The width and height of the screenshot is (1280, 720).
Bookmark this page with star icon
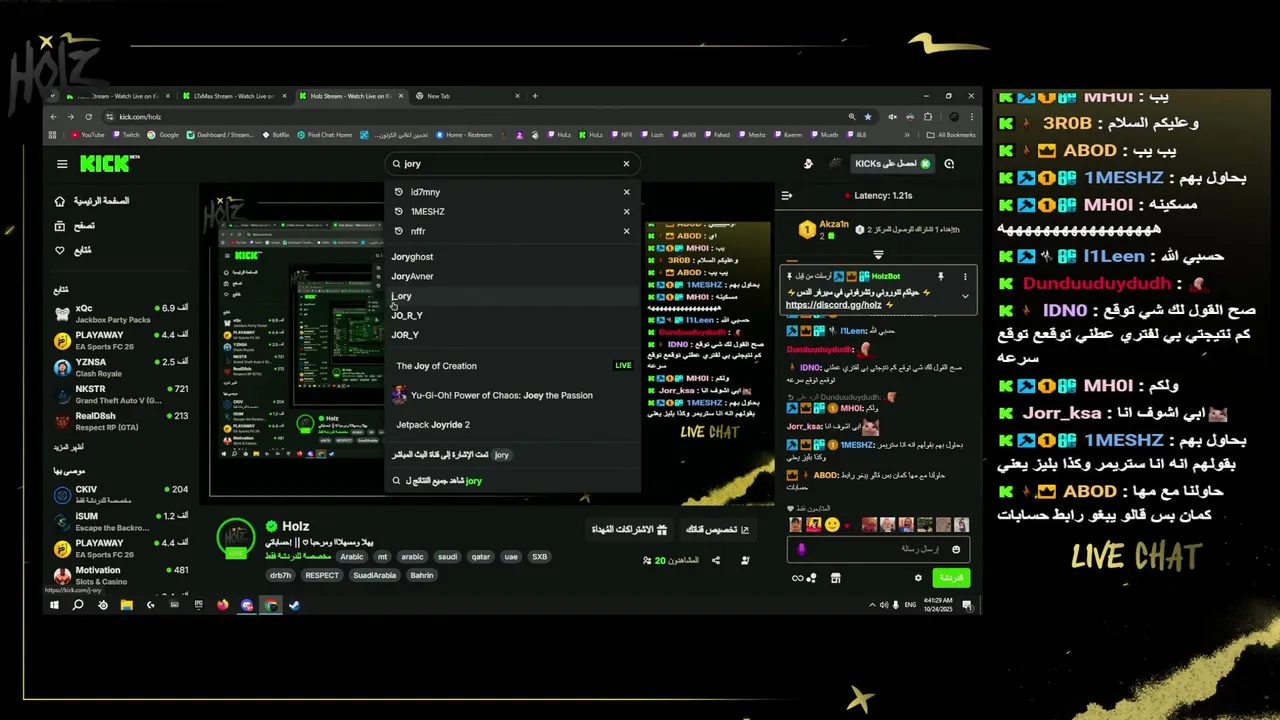(867, 117)
